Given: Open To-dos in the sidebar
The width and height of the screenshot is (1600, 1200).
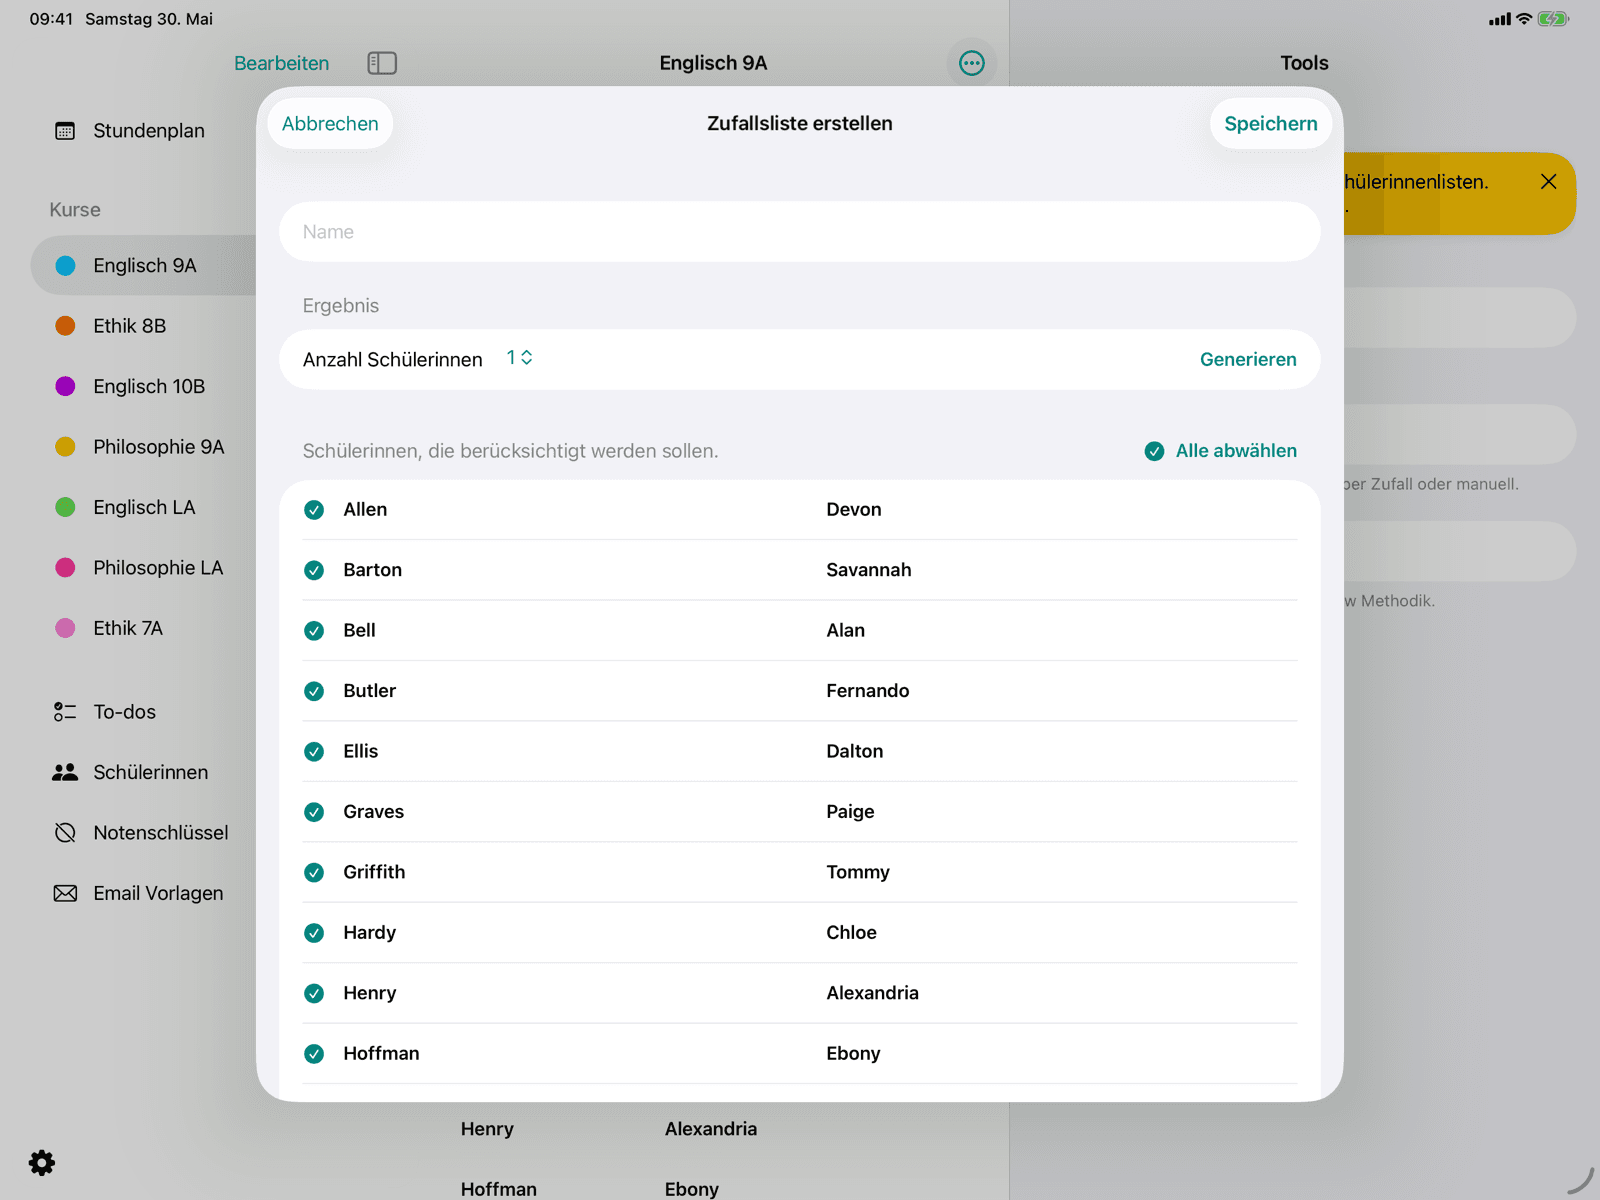Looking at the screenshot, I should point(125,712).
